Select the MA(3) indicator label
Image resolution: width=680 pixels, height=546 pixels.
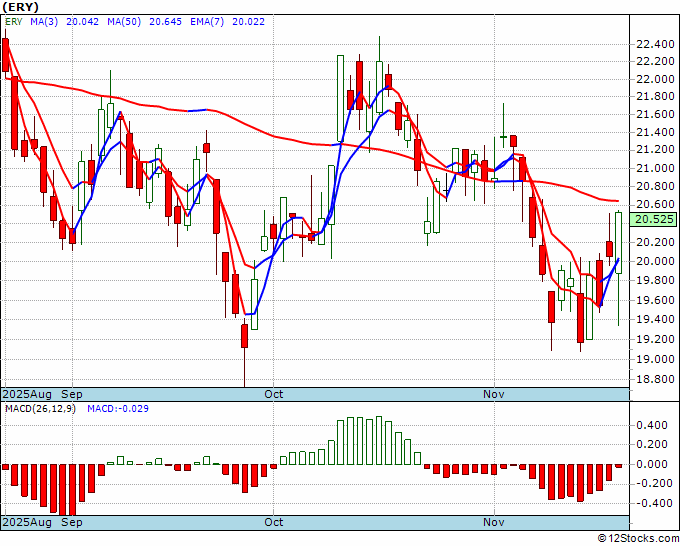(x=44, y=22)
